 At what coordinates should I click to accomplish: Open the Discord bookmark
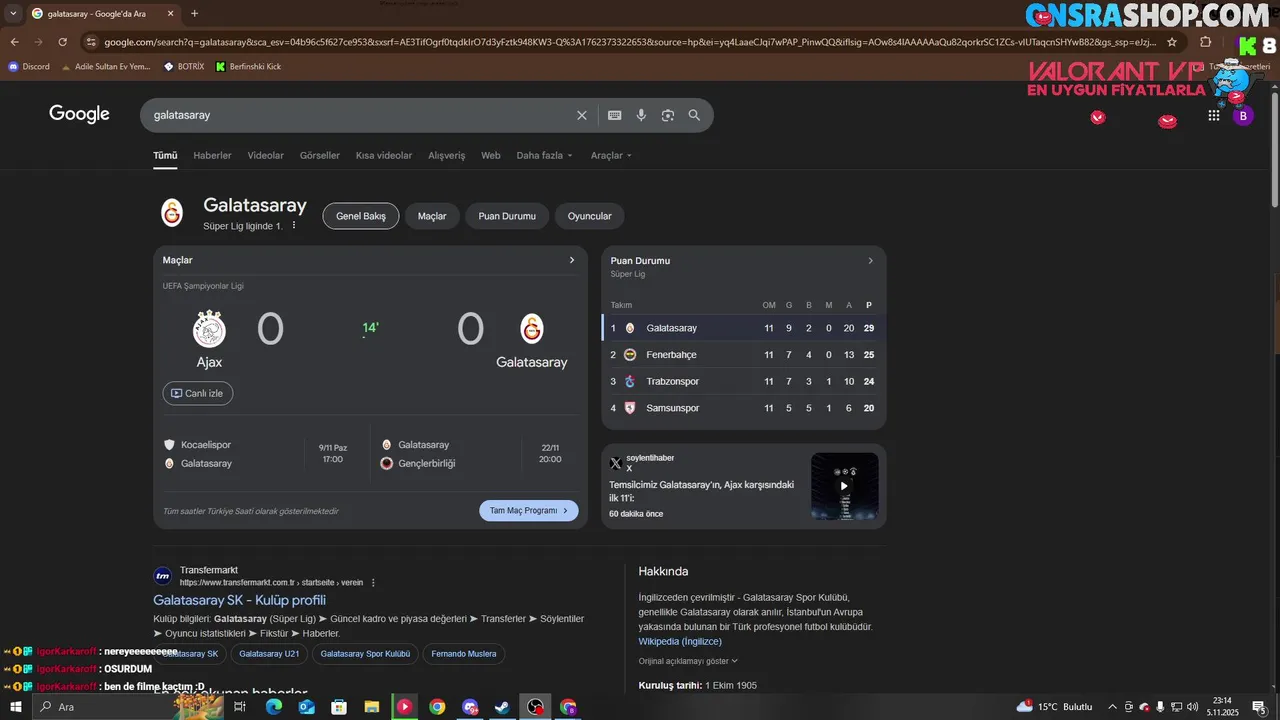click(29, 66)
